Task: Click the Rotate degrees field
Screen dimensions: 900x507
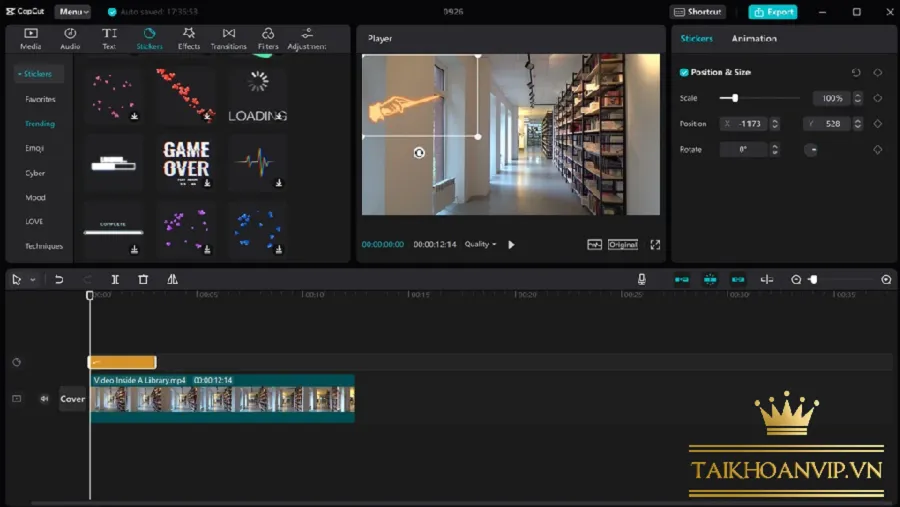Action: click(744, 149)
